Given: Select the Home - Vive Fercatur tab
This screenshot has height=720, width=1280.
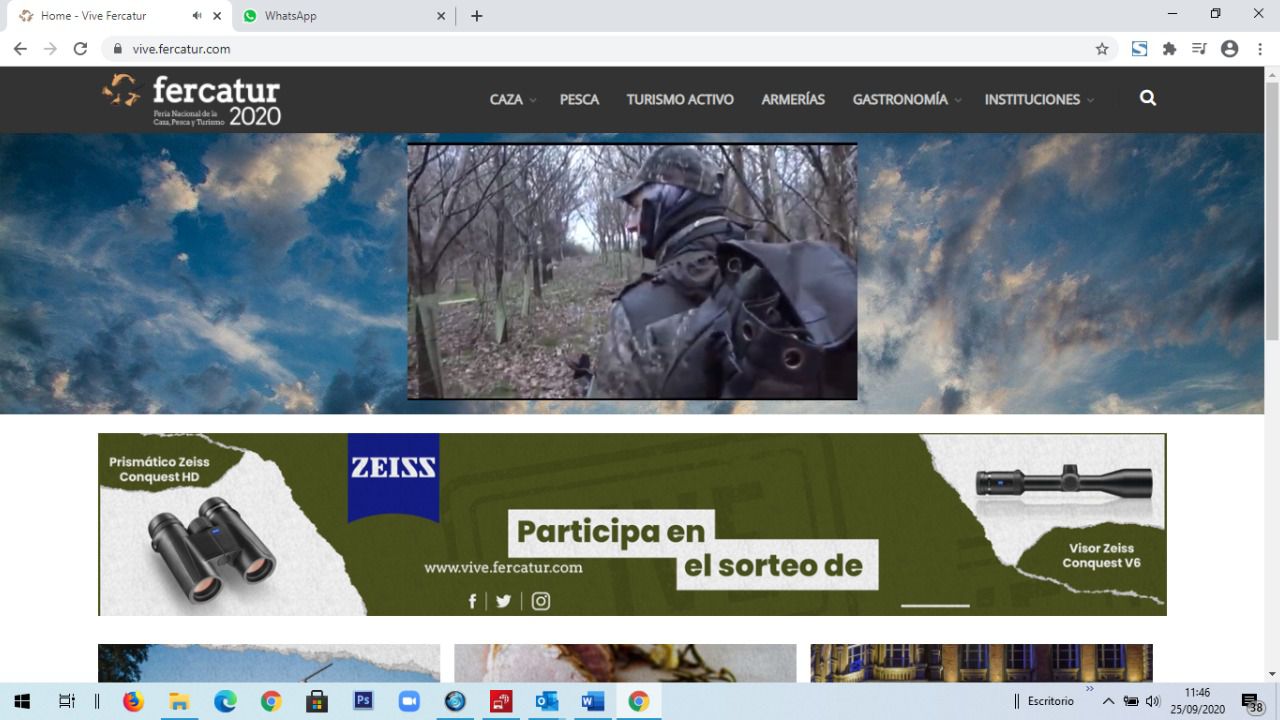Looking at the screenshot, I should tap(118, 16).
